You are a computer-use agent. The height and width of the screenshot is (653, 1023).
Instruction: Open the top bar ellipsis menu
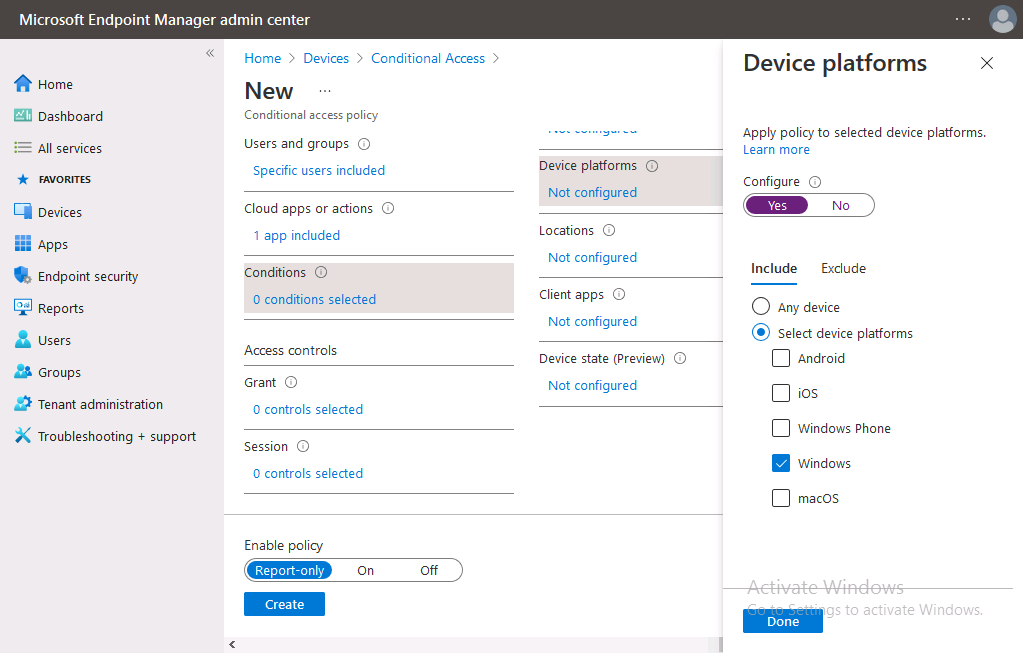click(963, 19)
